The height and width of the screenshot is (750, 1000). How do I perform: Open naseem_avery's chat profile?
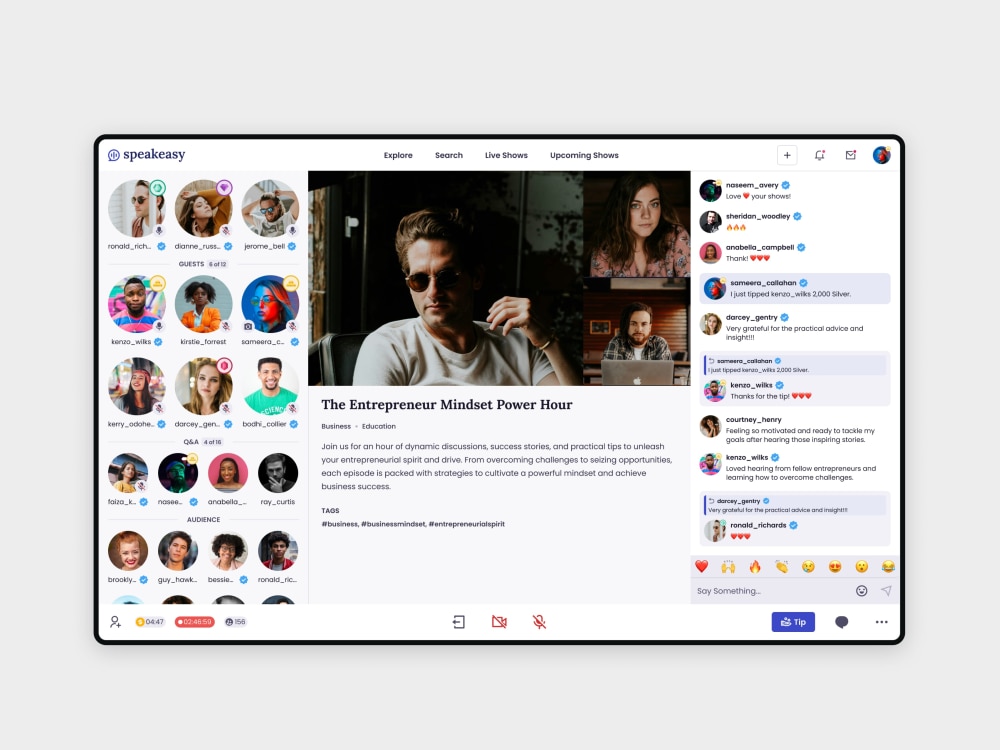tap(710, 190)
